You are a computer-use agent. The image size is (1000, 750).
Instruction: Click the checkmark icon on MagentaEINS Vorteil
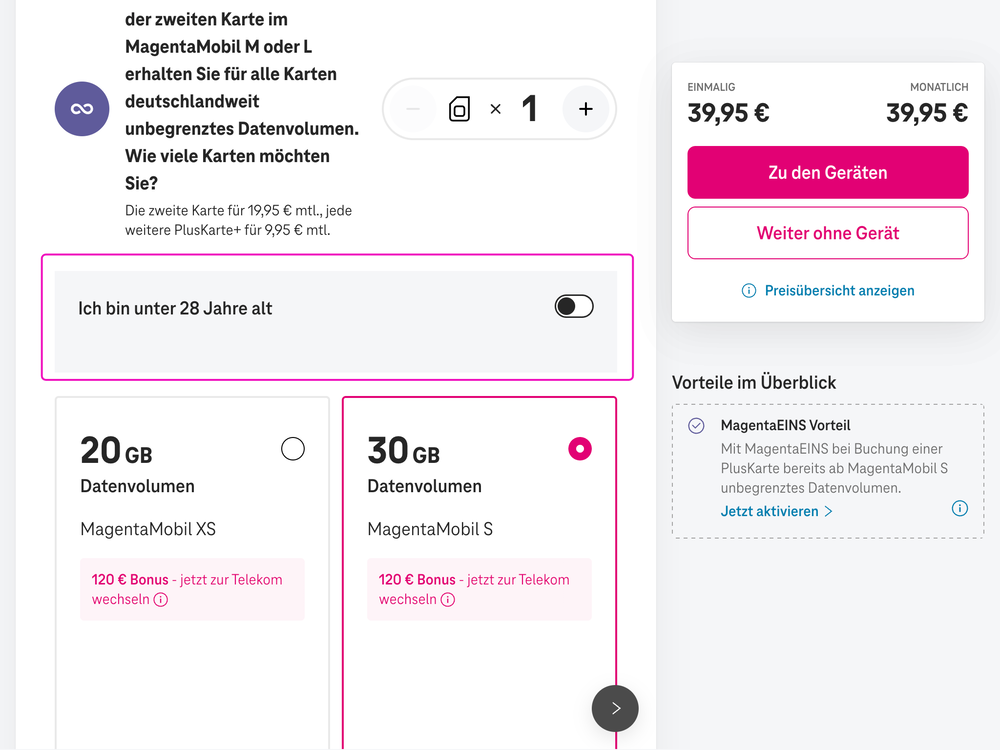click(x=695, y=426)
